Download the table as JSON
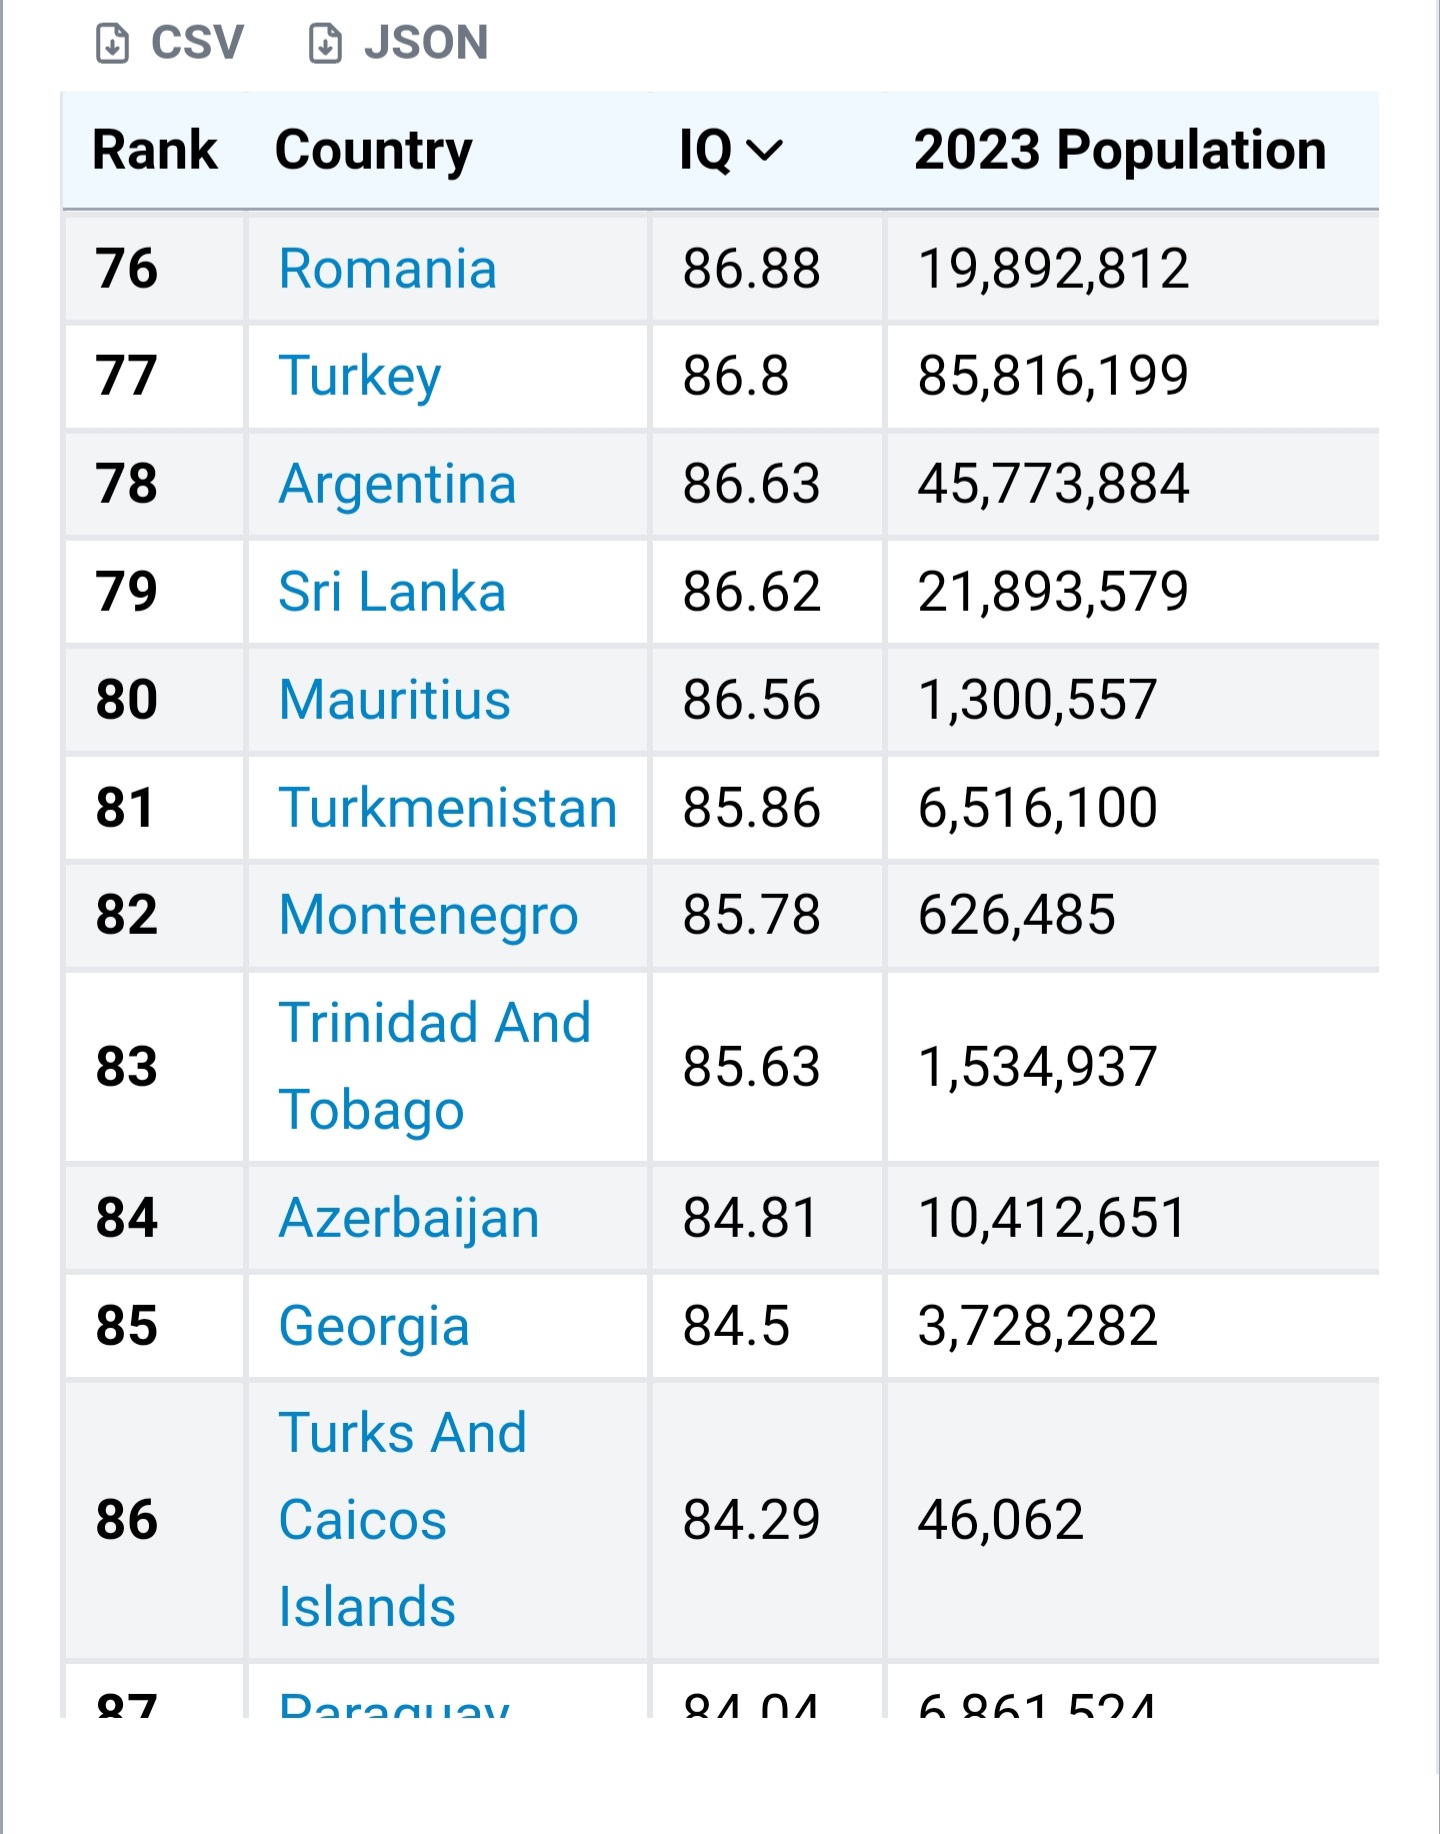1440x1834 pixels. pyautogui.click(x=398, y=43)
